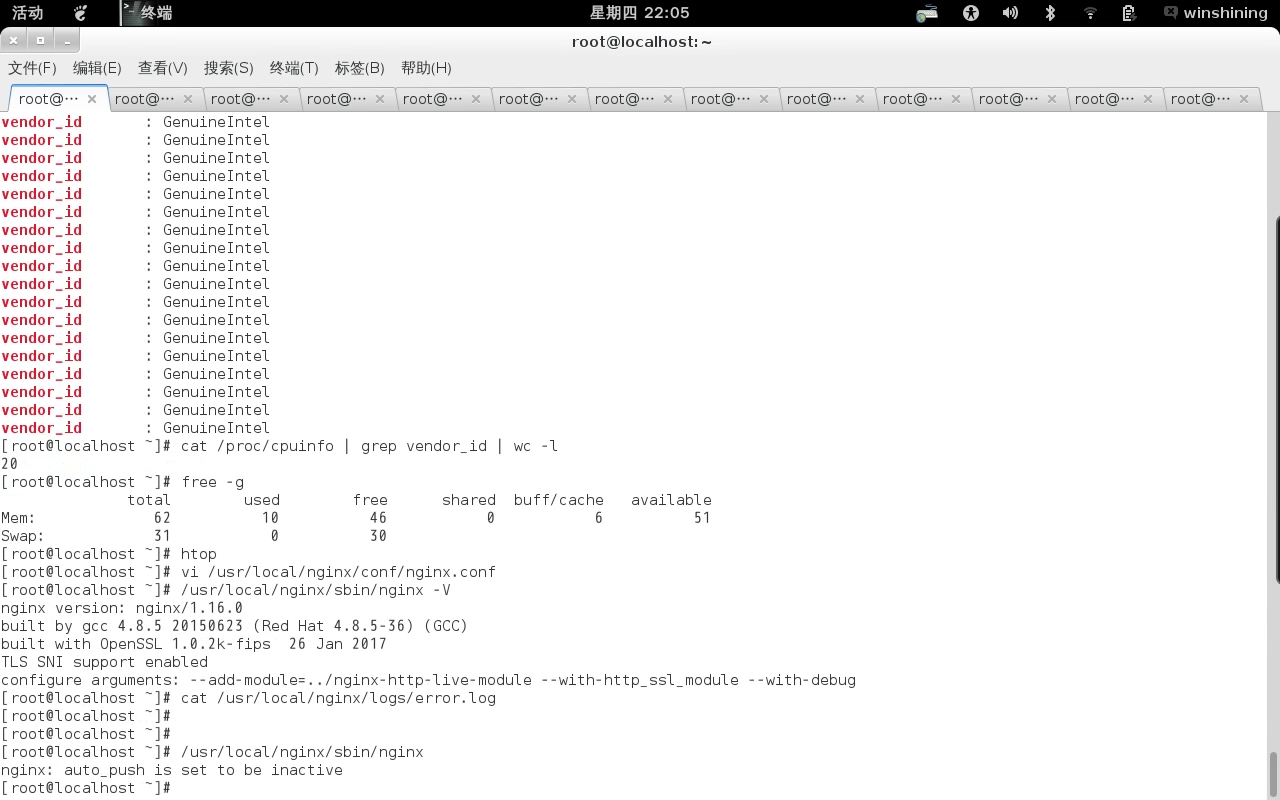Open the sound volume icon in top bar
This screenshot has width=1280, height=800.
[x=1010, y=13]
